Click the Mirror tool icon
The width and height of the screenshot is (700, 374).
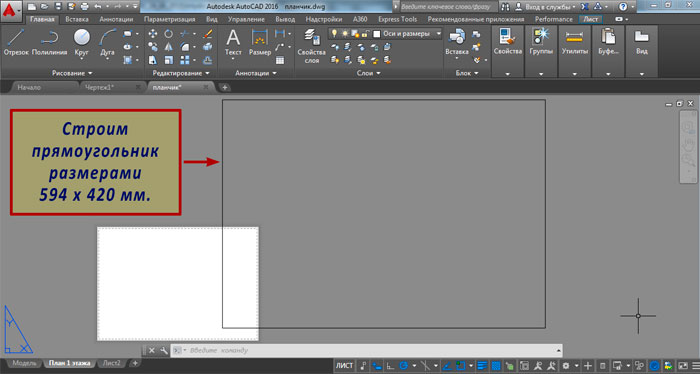[168, 47]
